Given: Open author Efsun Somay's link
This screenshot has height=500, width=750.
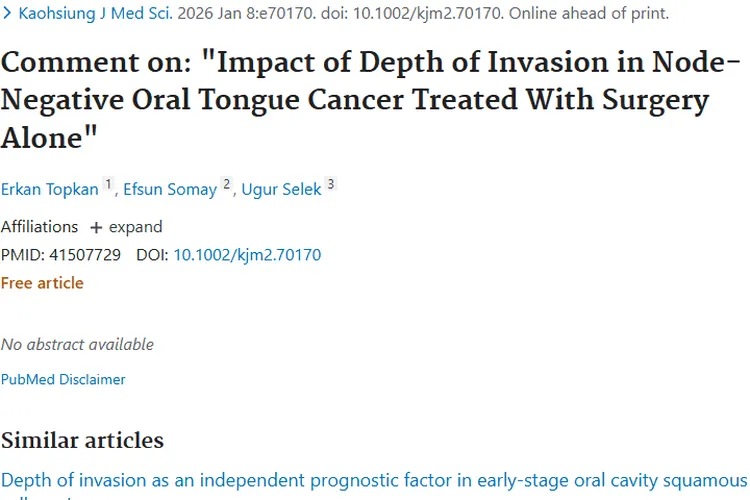Looking at the screenshot, I should [169, 189].
